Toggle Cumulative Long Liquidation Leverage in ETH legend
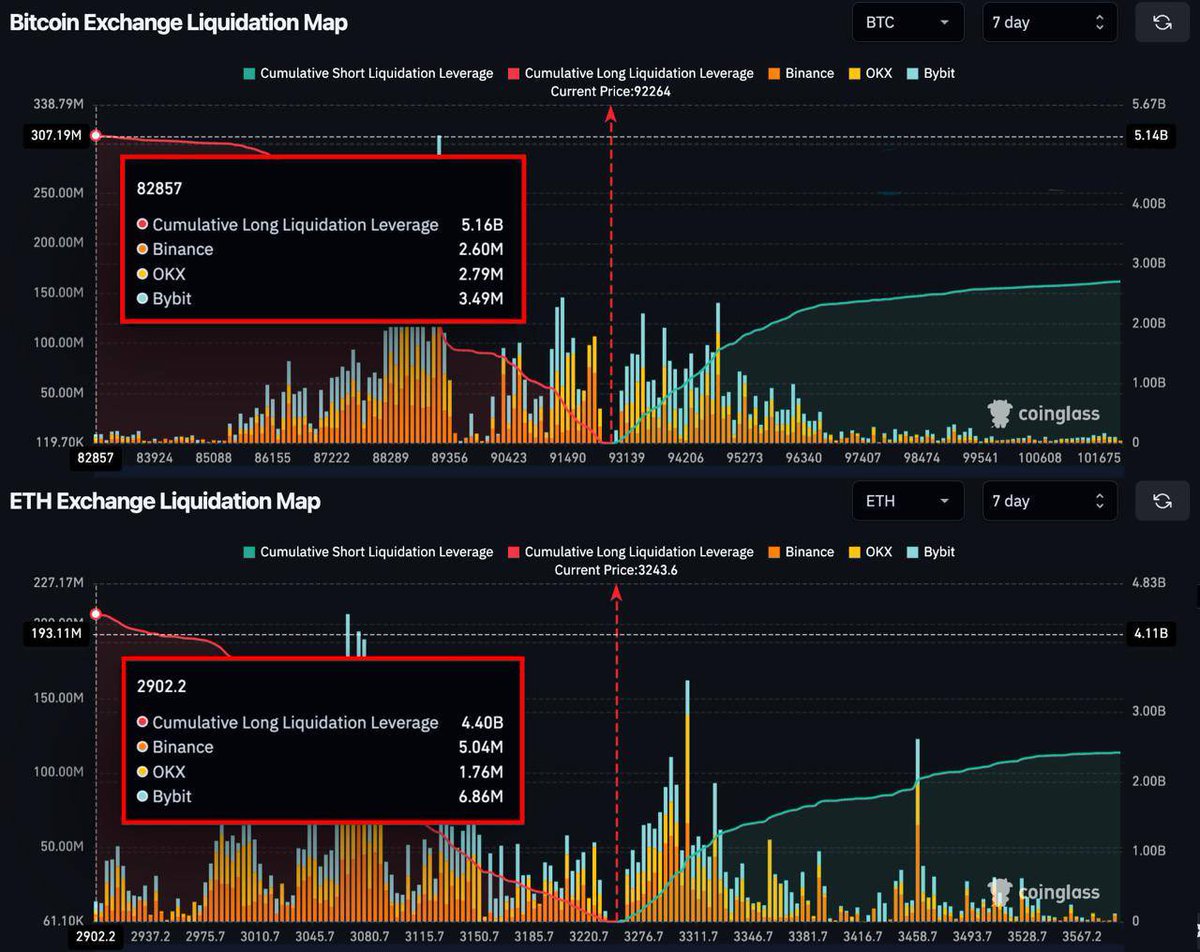Viewport: 1200px width, 952px height. coord(631,552)
